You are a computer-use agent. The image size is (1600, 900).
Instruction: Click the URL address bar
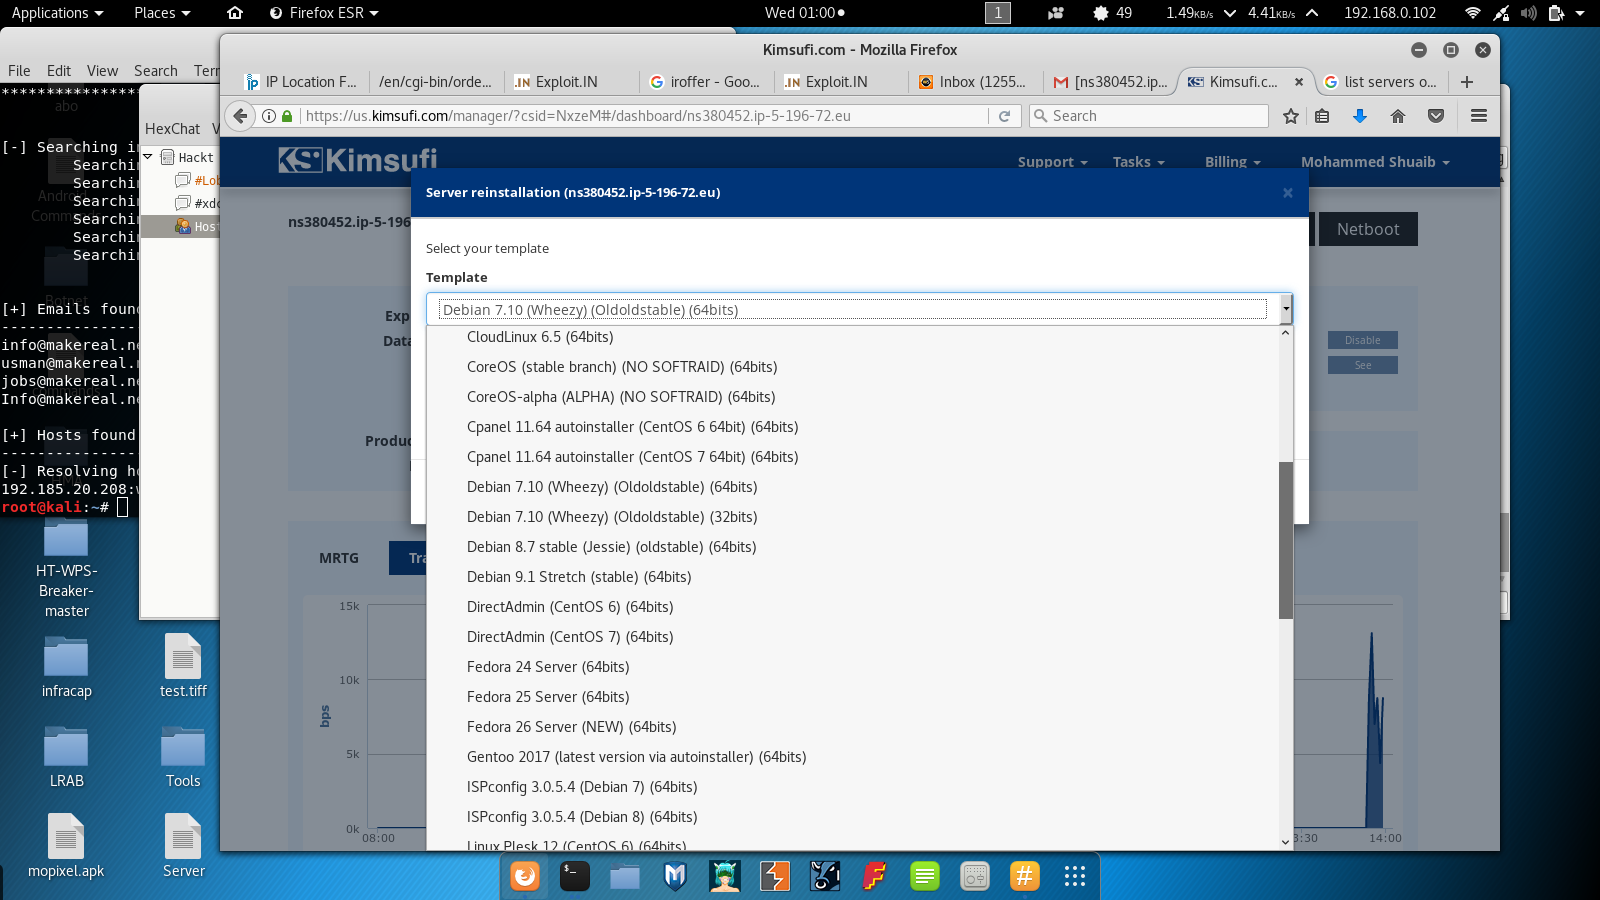pos(640,116)
